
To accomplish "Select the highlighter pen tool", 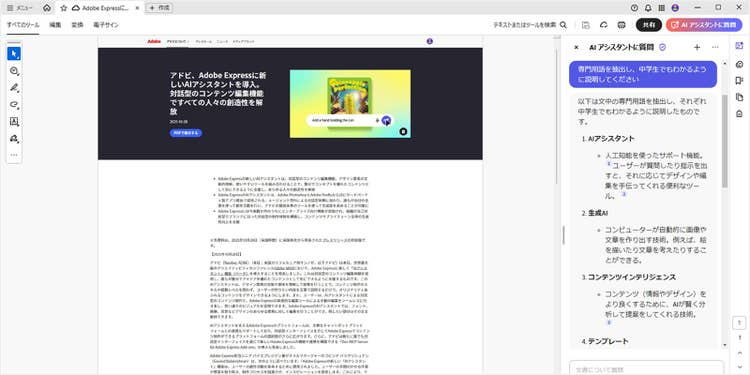I will tap(14, 88).
